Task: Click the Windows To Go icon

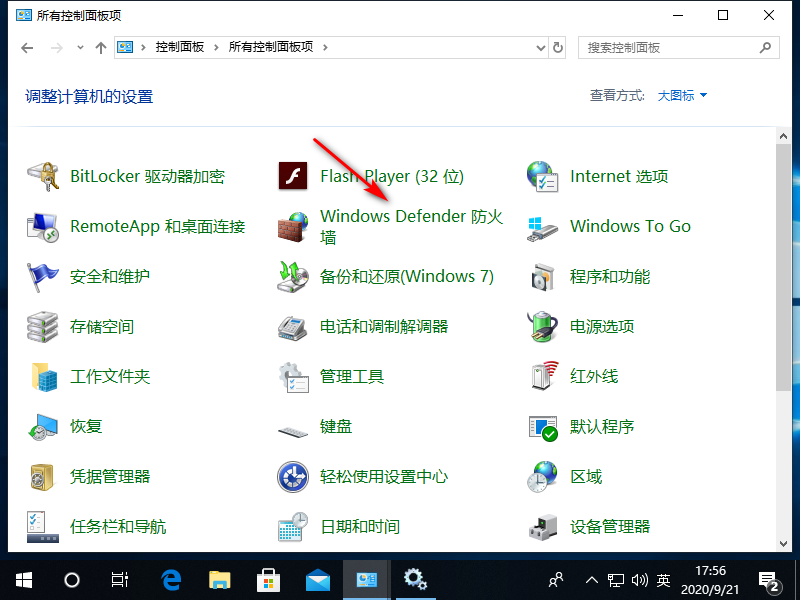Action: tap(541, 227)
